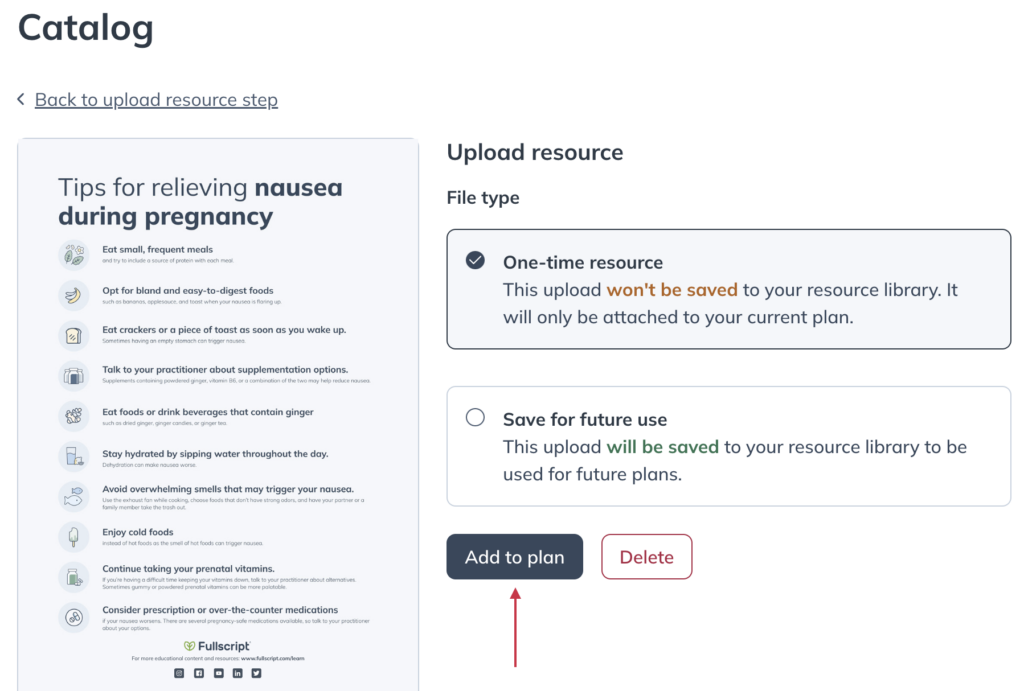Click the fish icon beside smells tip

coord(73,496)
